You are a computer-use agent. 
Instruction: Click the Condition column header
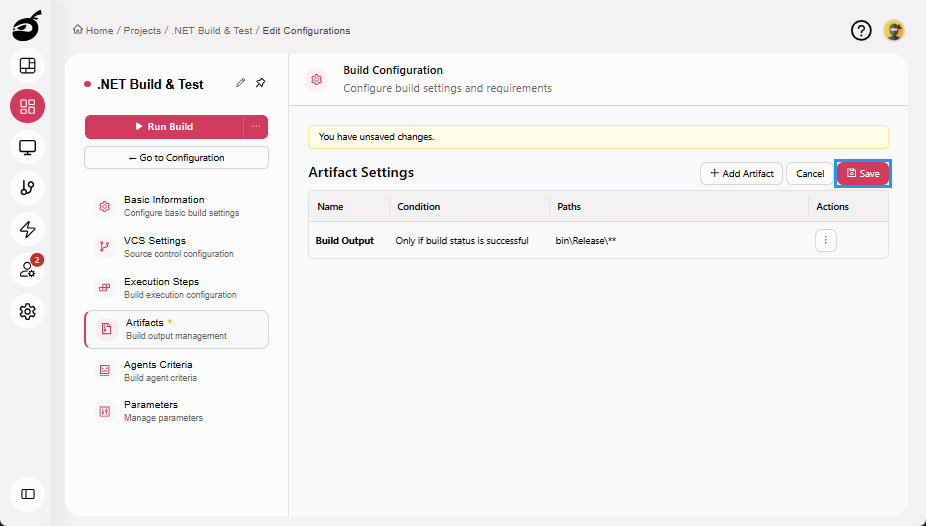[419, 207]
